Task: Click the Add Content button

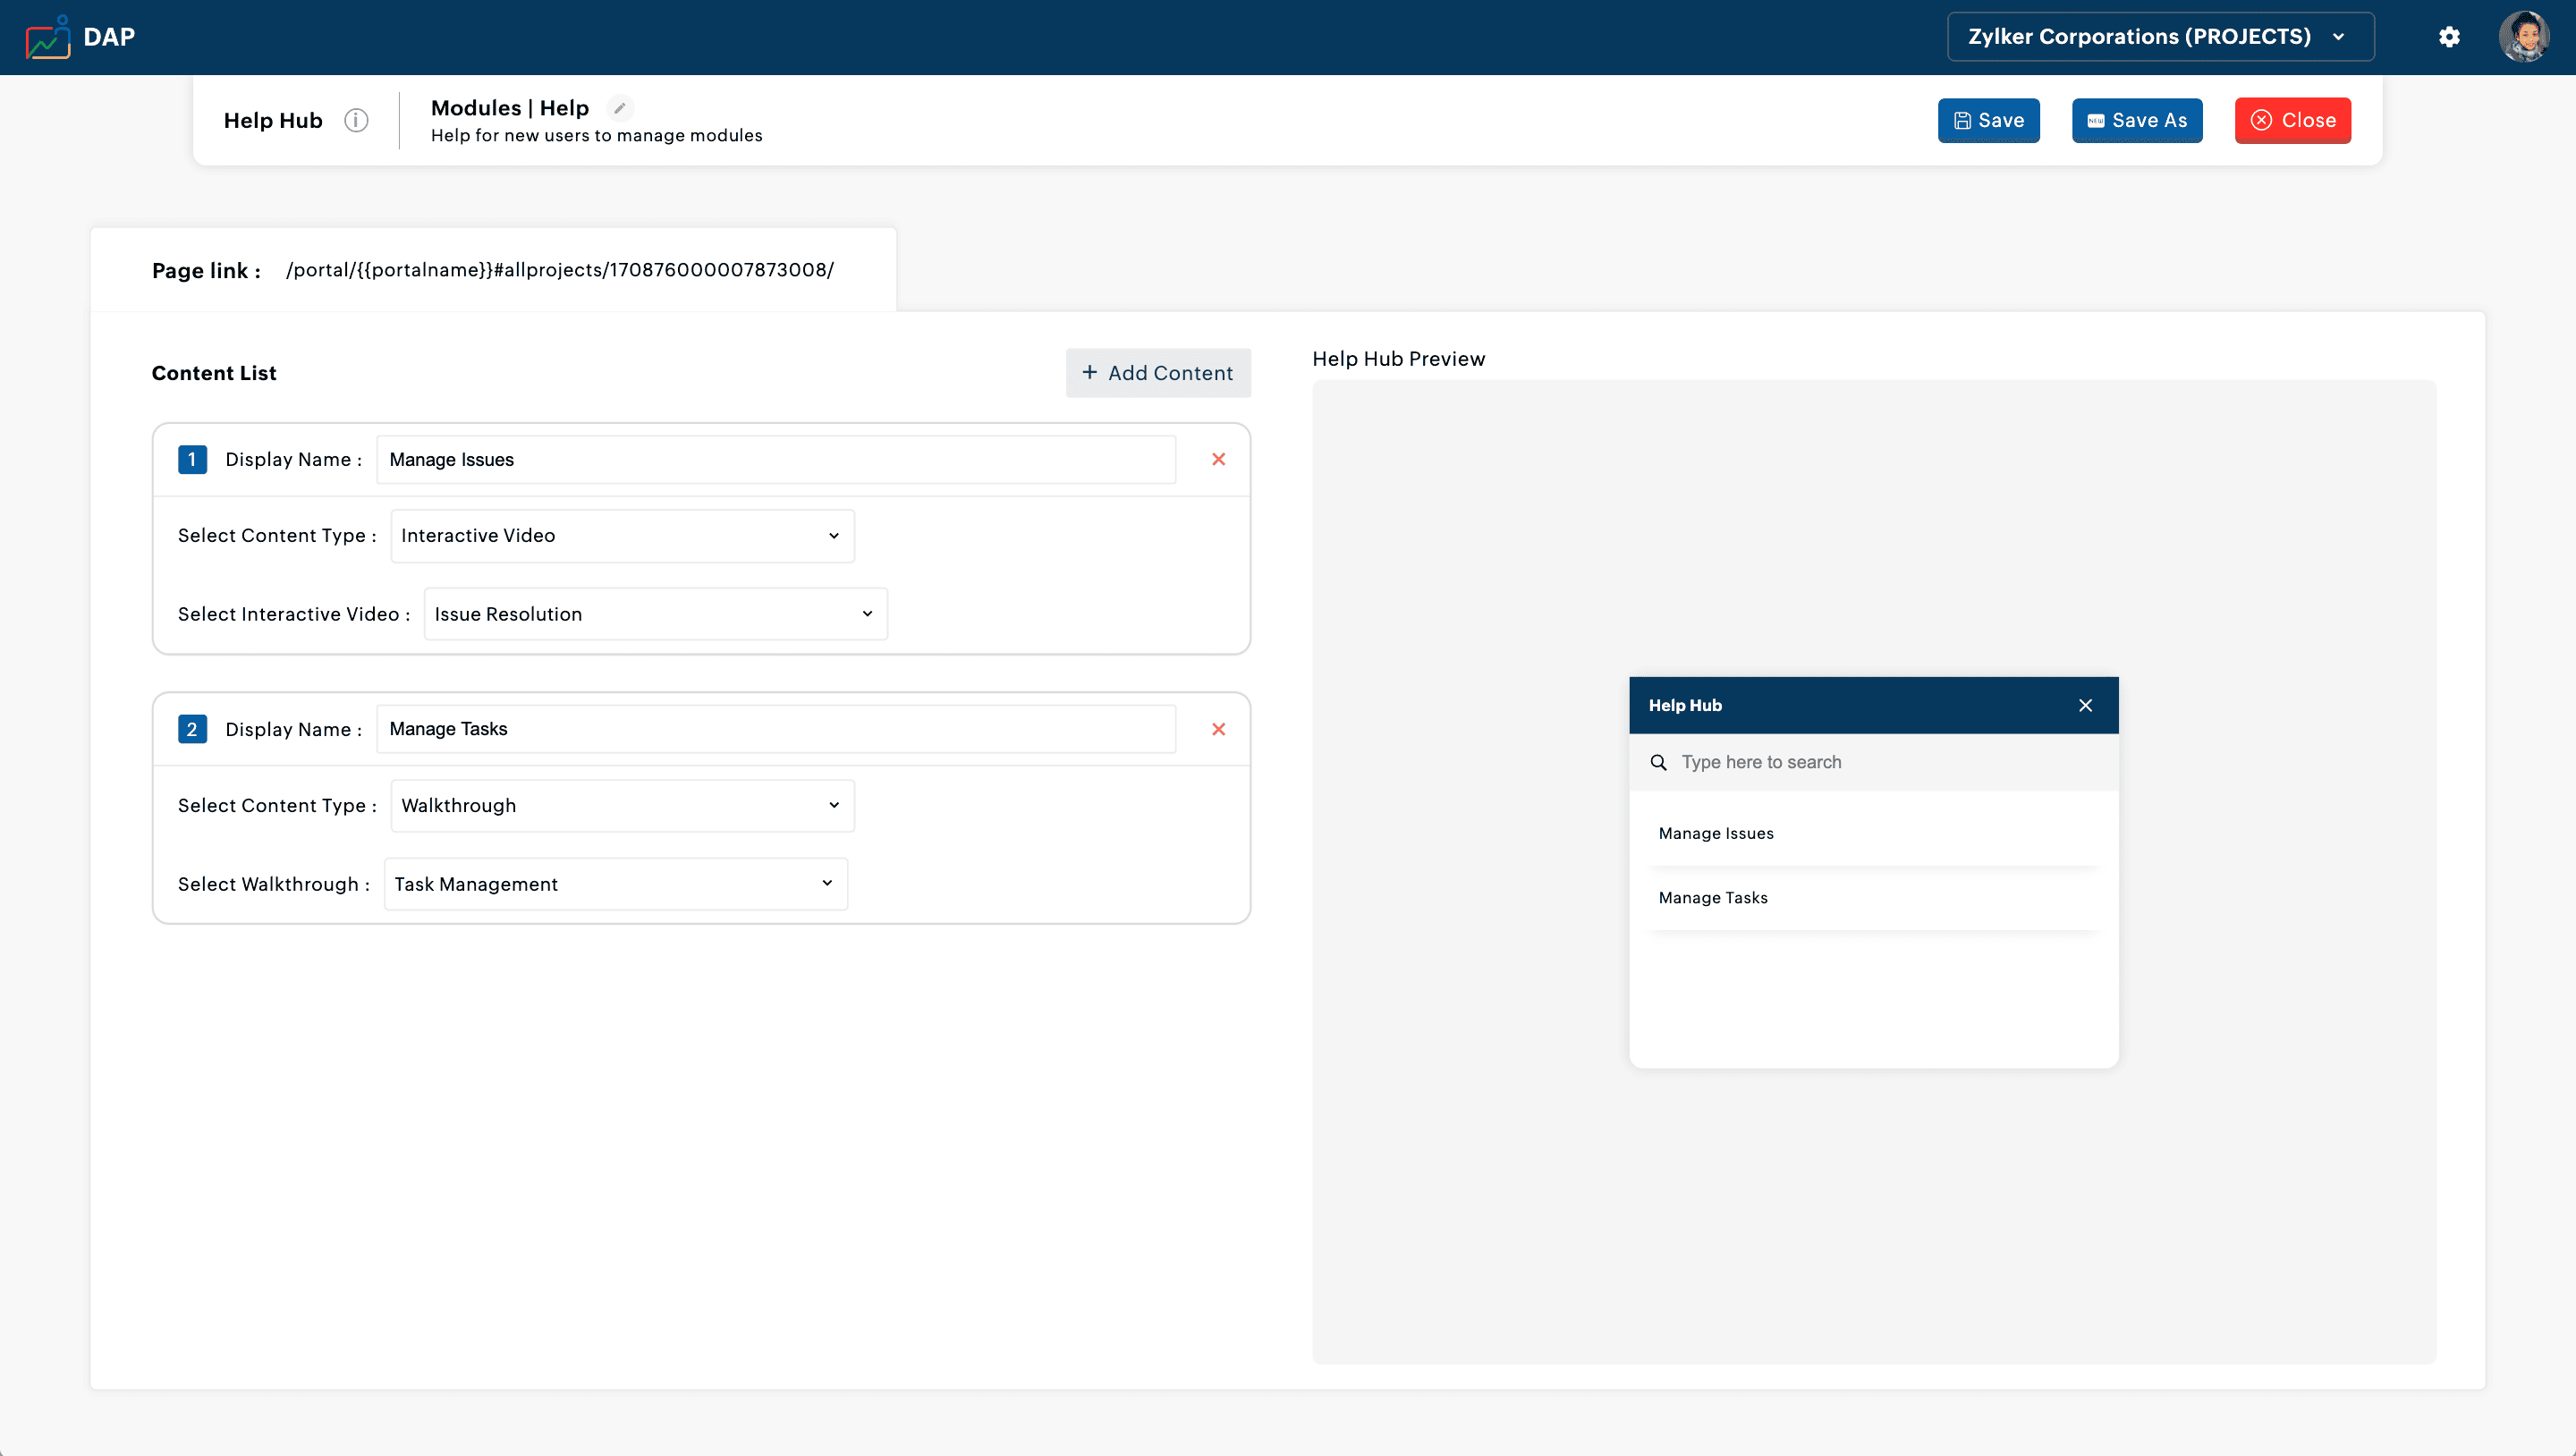Action: click(1157, 373)
